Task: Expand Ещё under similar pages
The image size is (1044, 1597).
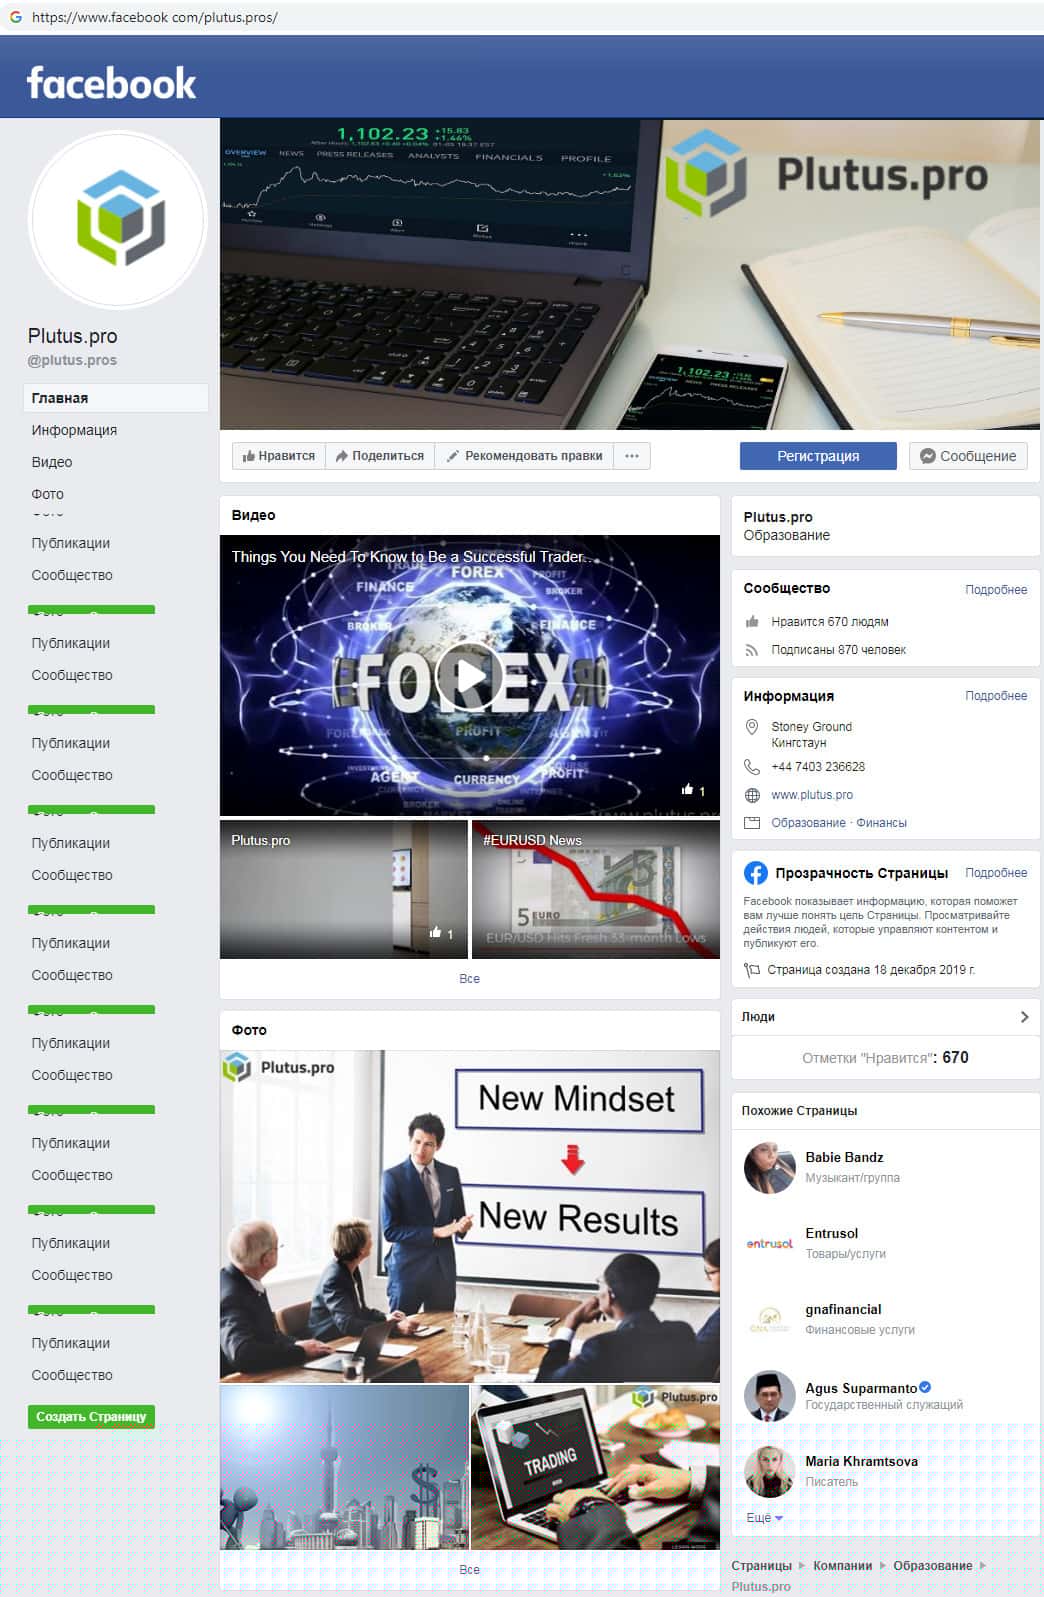Action: pyautogui.click(x=764, y=1518)
